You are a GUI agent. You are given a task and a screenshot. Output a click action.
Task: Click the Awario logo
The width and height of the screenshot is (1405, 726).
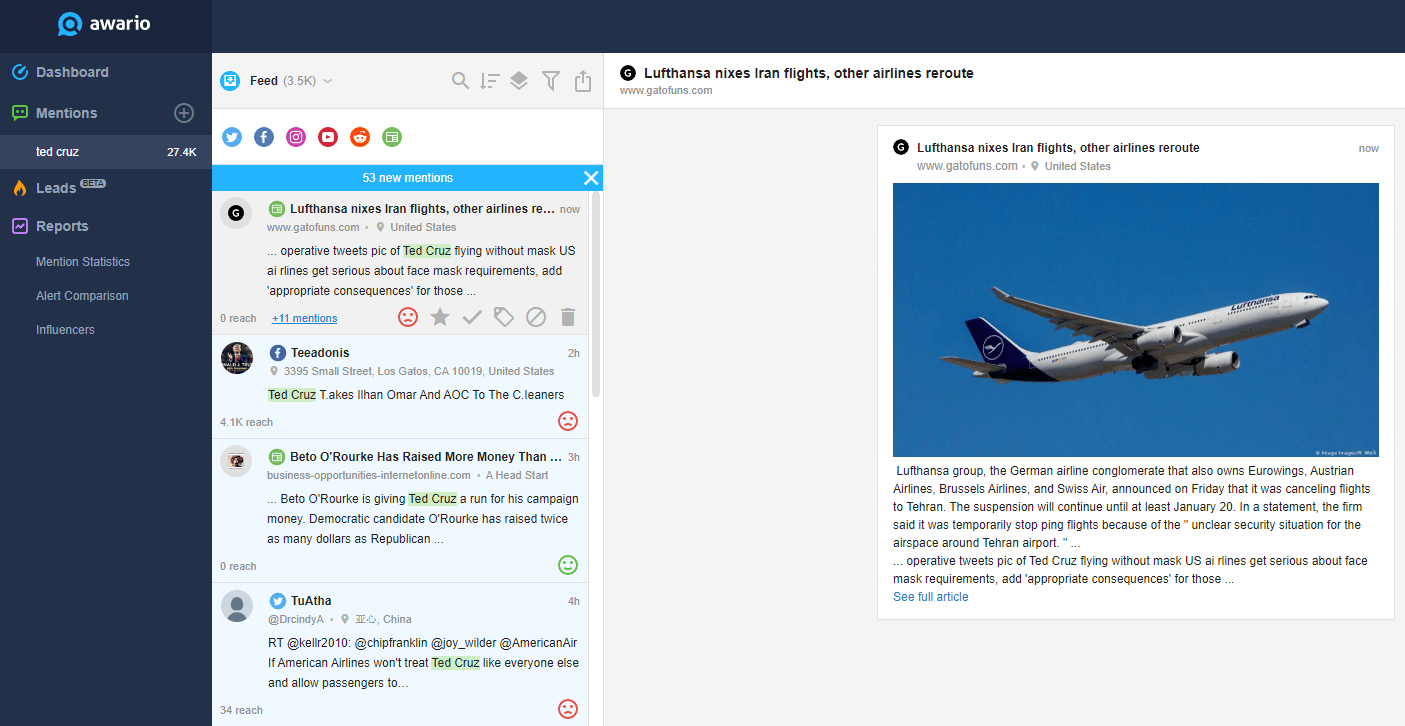pos(104,23)
